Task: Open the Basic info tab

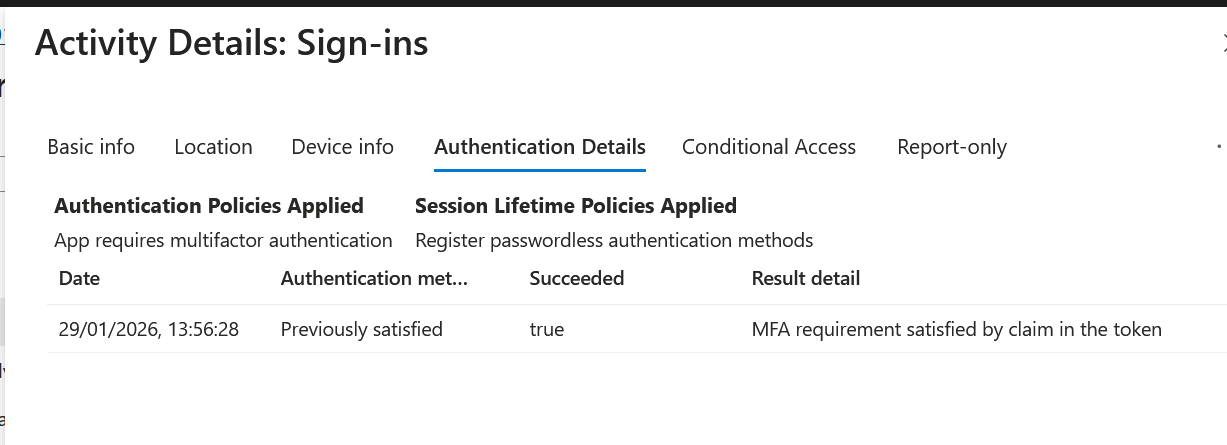Action: point(91,147)
